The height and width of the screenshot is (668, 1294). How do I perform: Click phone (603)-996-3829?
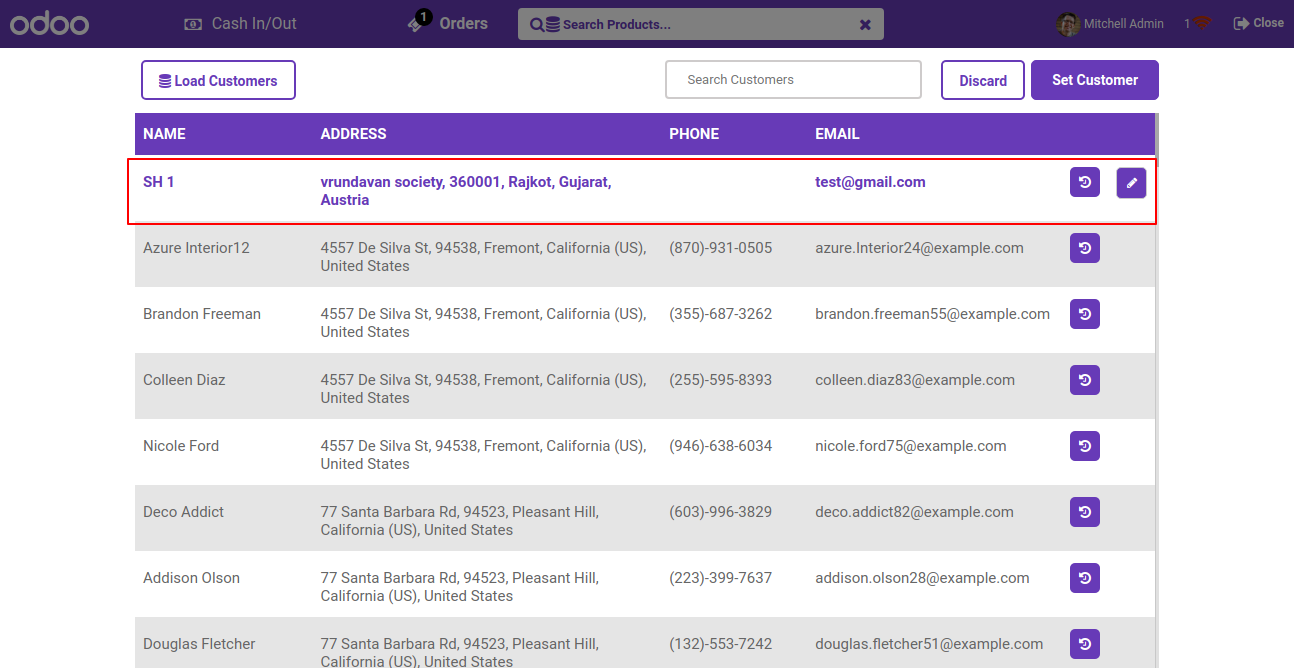pyautogui.click(x=720, y=512)
